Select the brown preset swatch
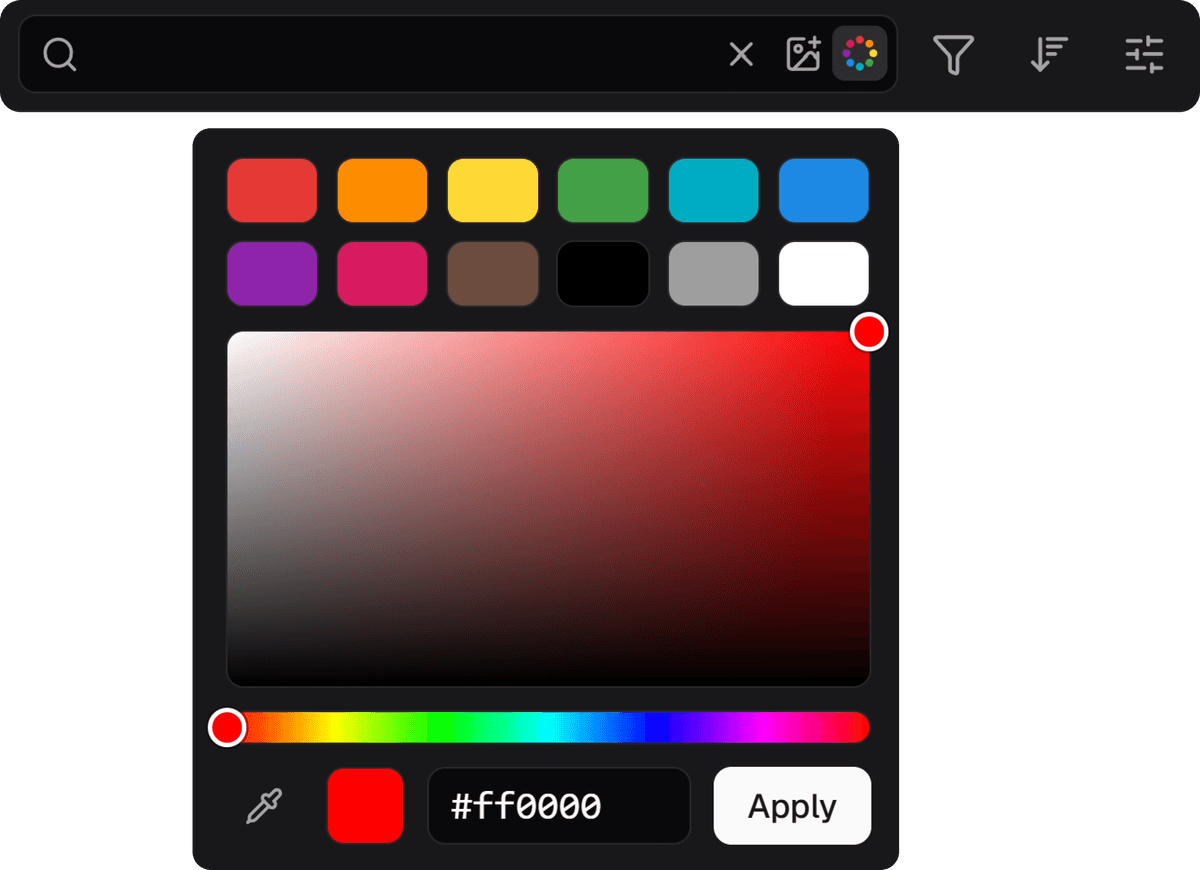This screenshot has width=1200, height=870. click(x=493, y=273)
